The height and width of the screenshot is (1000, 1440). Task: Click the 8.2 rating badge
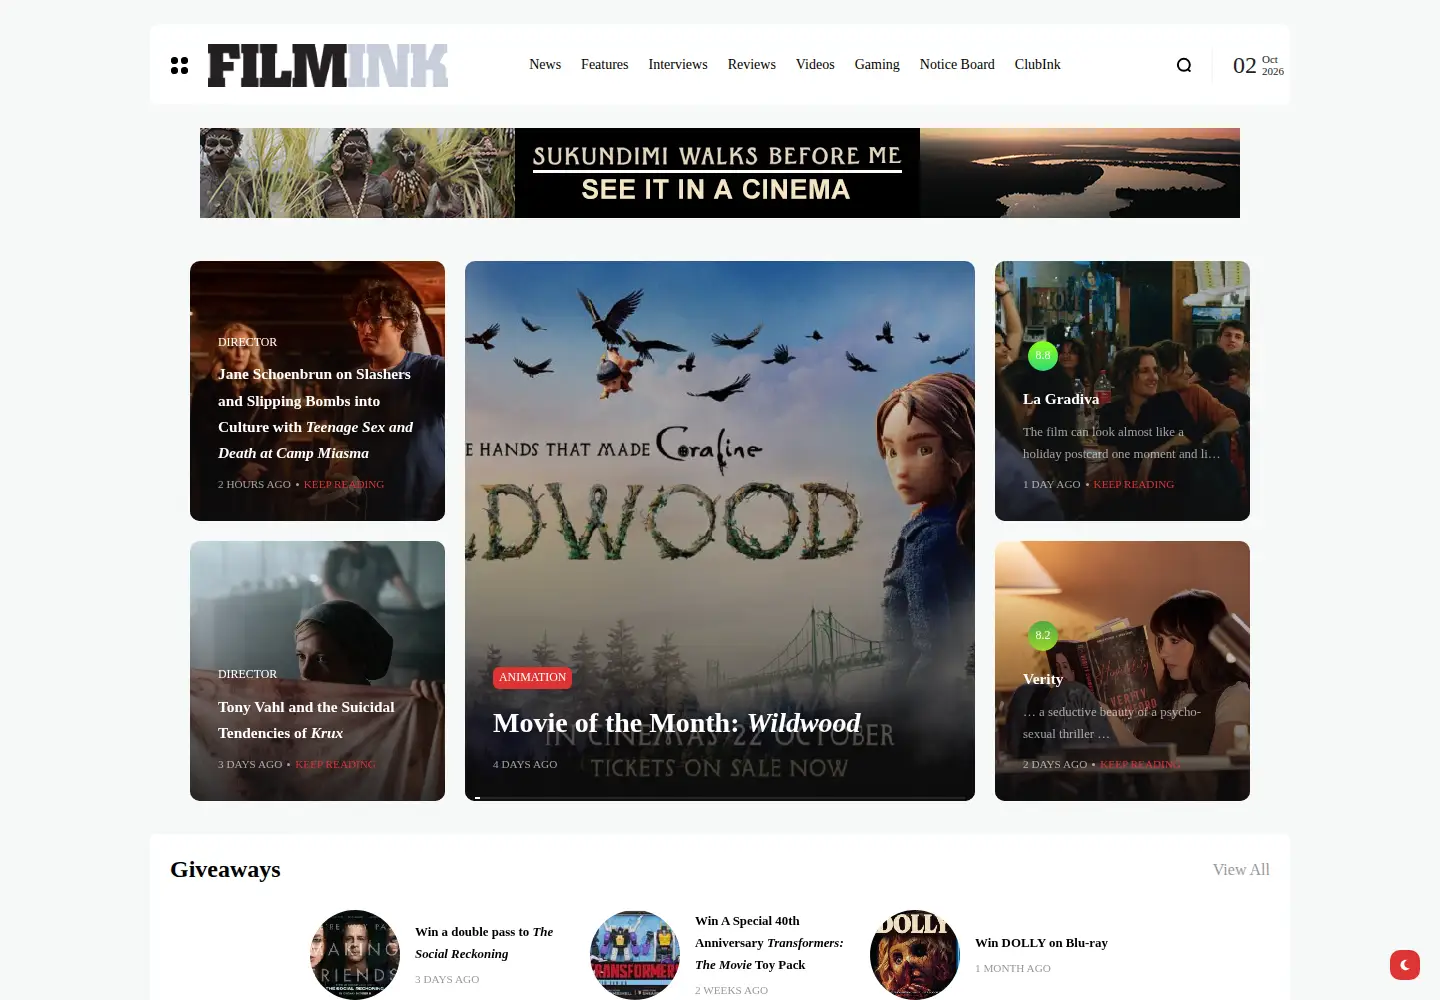tap(1043, 635)
